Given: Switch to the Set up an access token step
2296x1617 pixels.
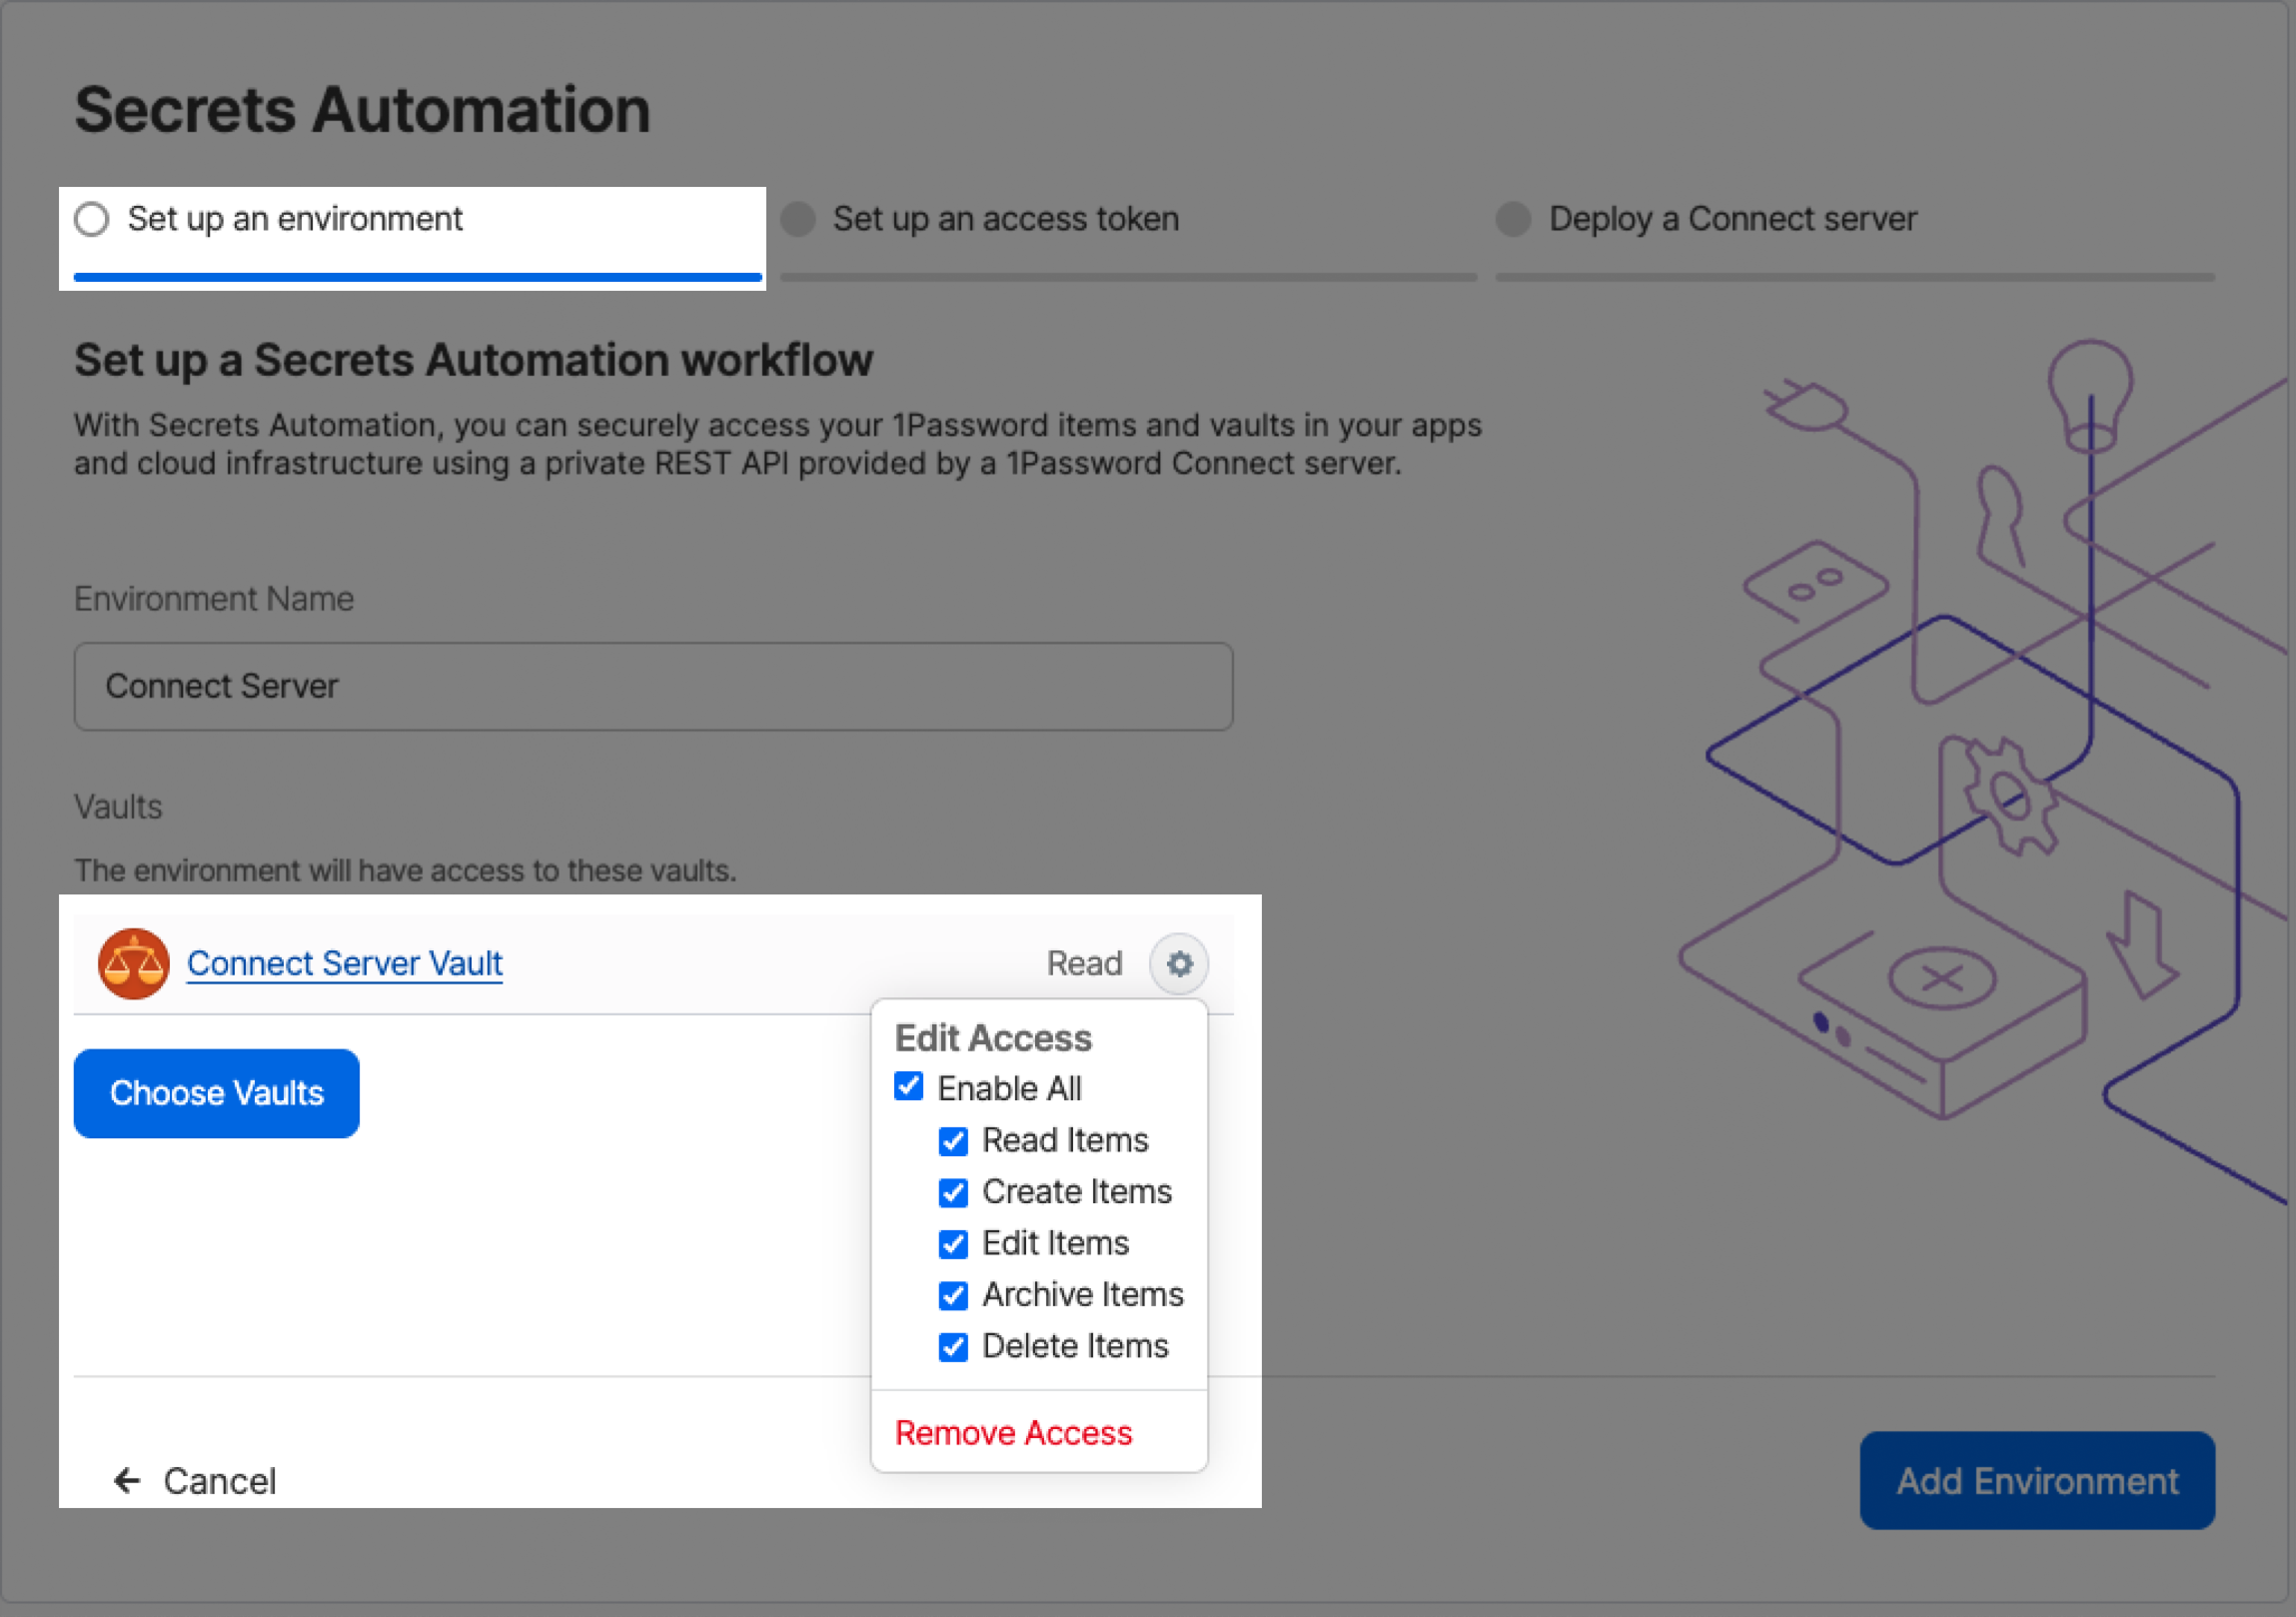Looking at the screenshot, I should [1004, 219].
